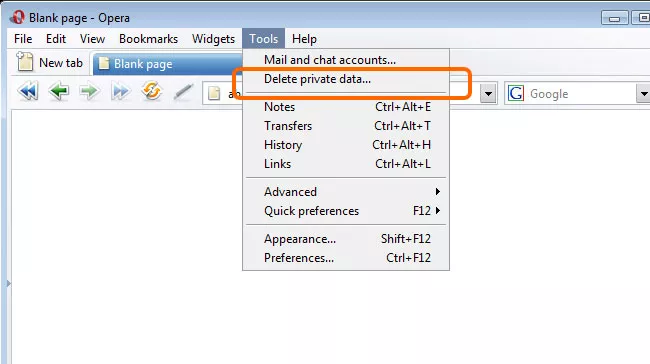Click the Google search engine logo icon
This screenshot has width=650, height=364.
pos(516,93)
